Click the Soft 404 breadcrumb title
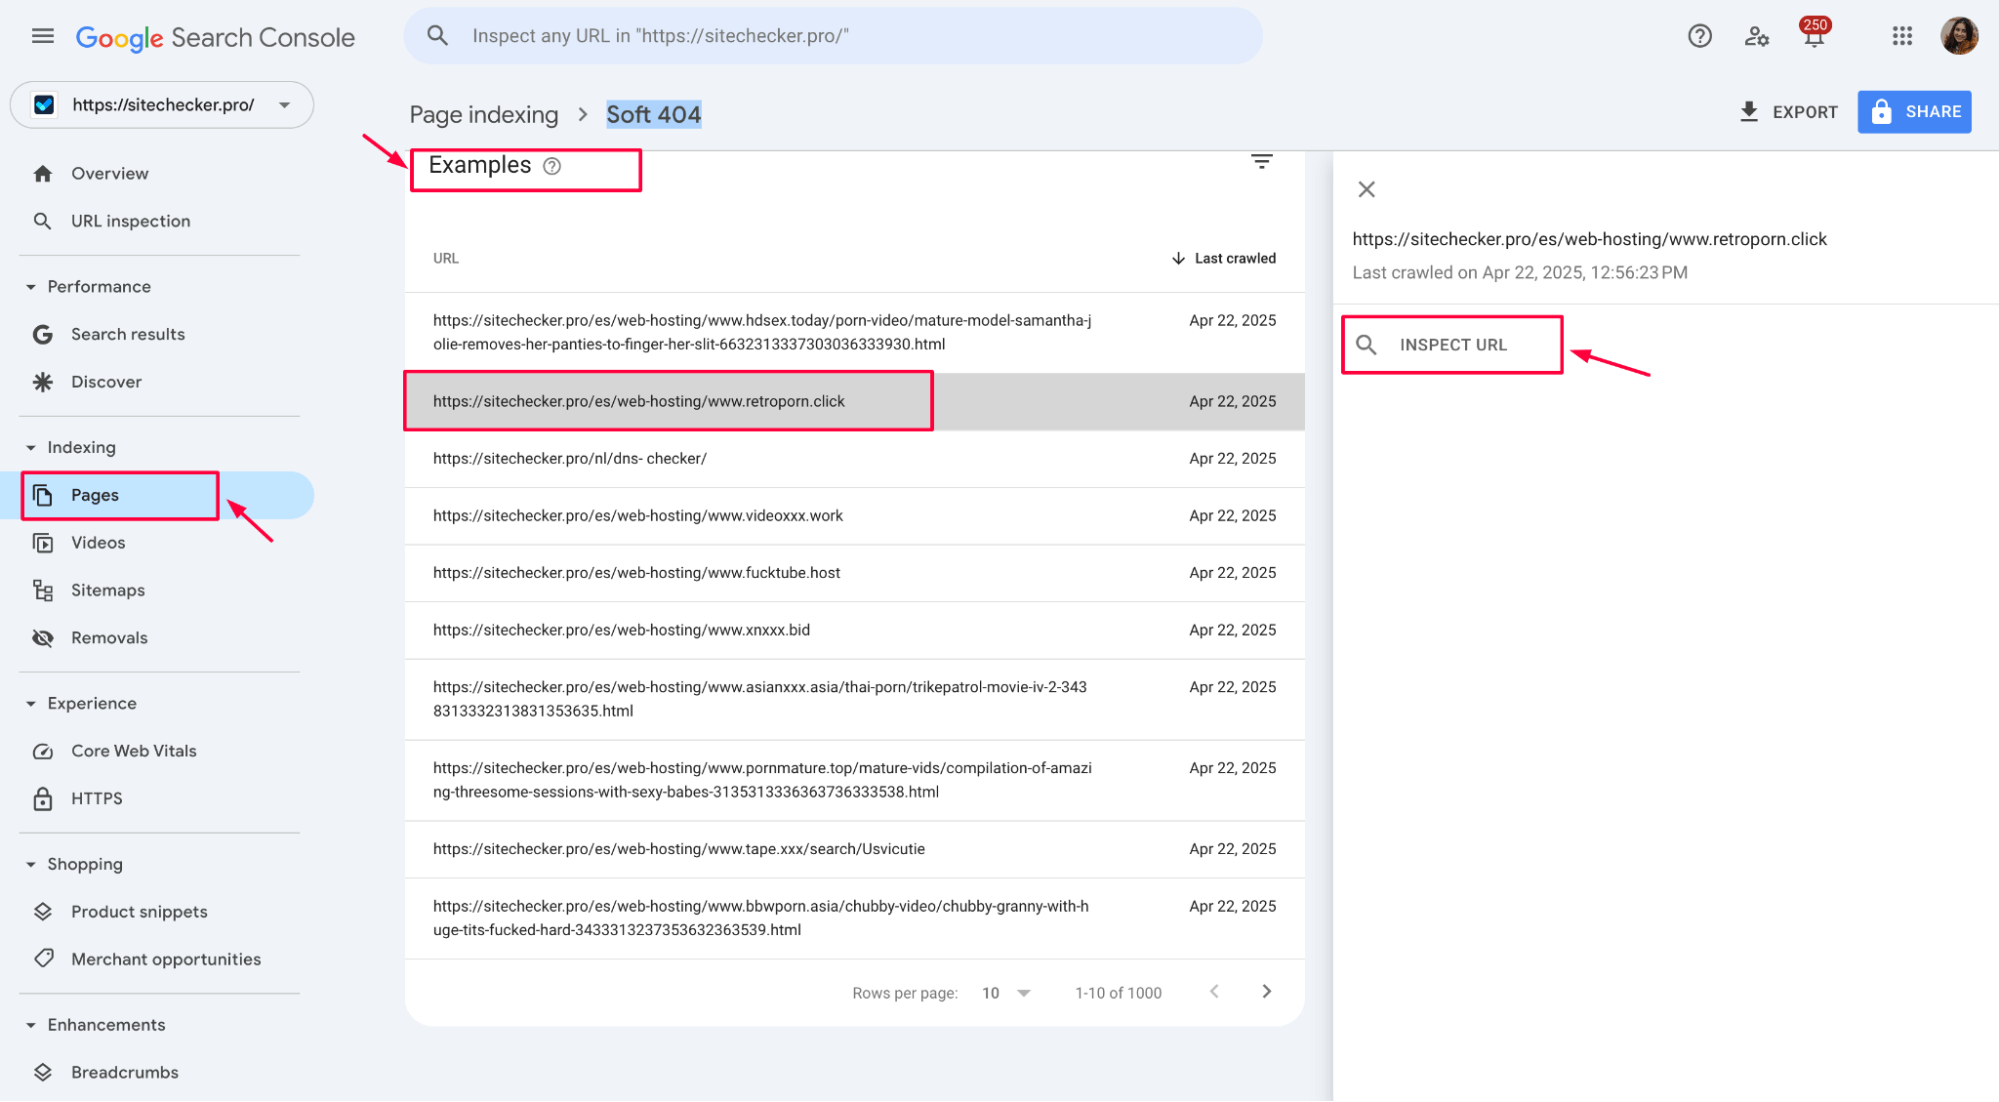1999x1102 pixels. point(653,115)
